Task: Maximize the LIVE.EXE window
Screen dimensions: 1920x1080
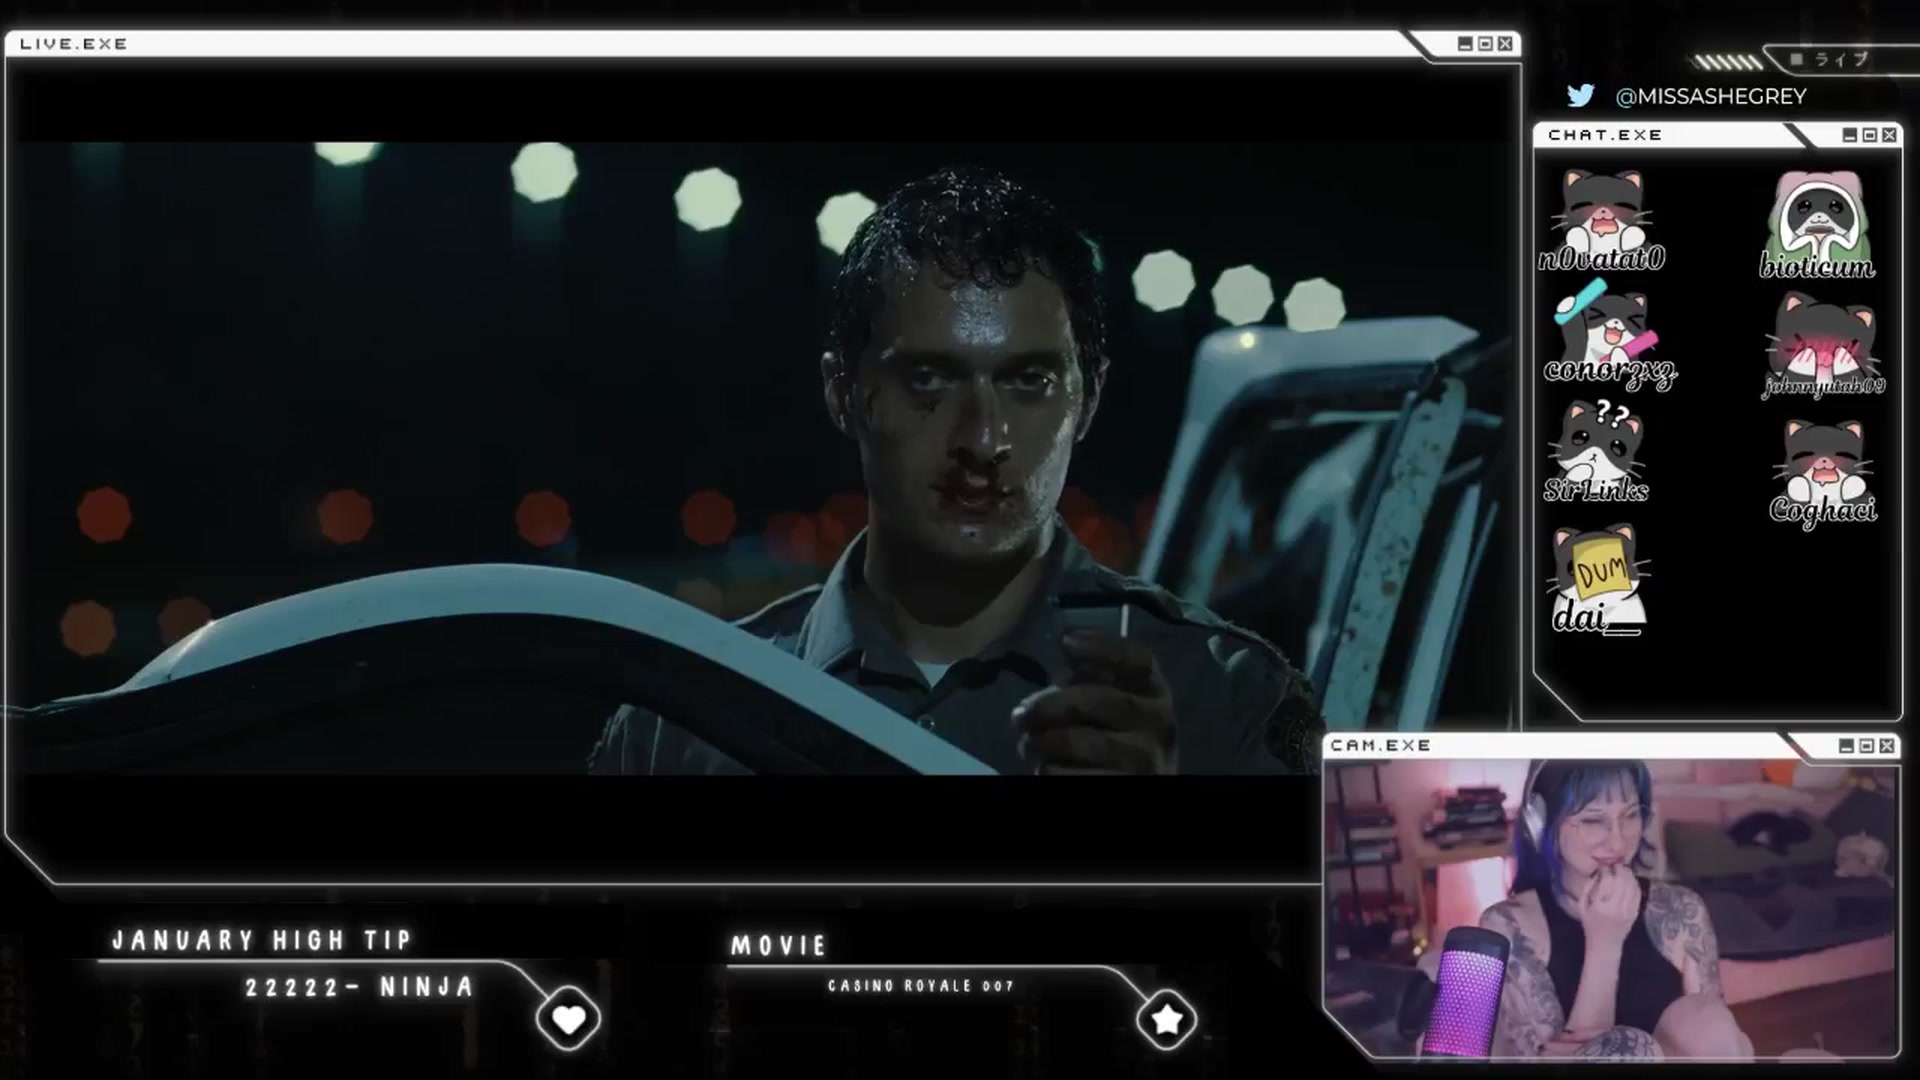Action: [1485, 44]
